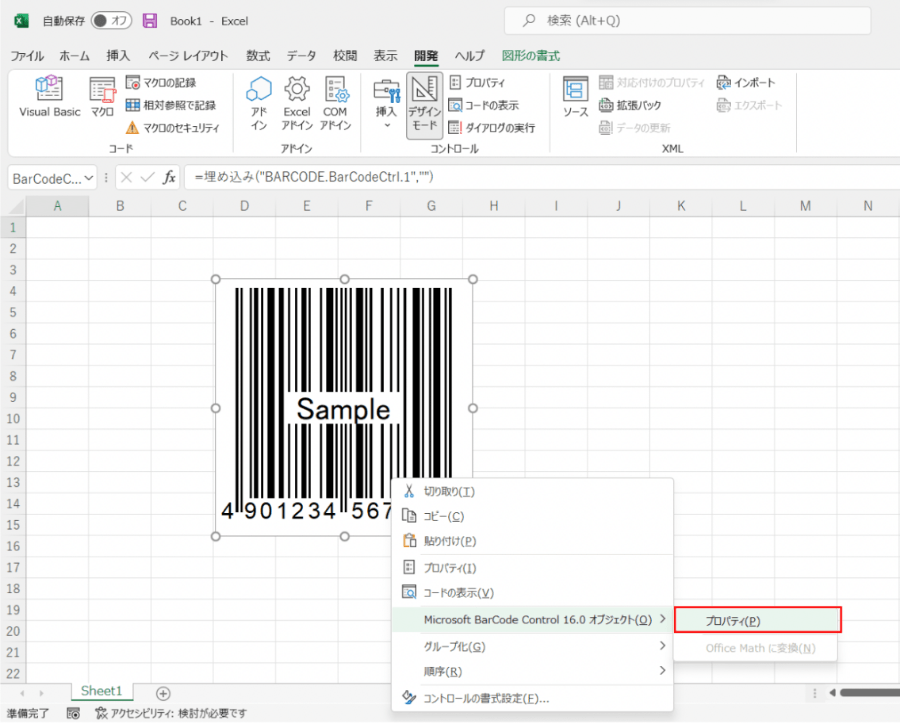
Task: Start recording with マクロの記録
Action: pos(161,83)
